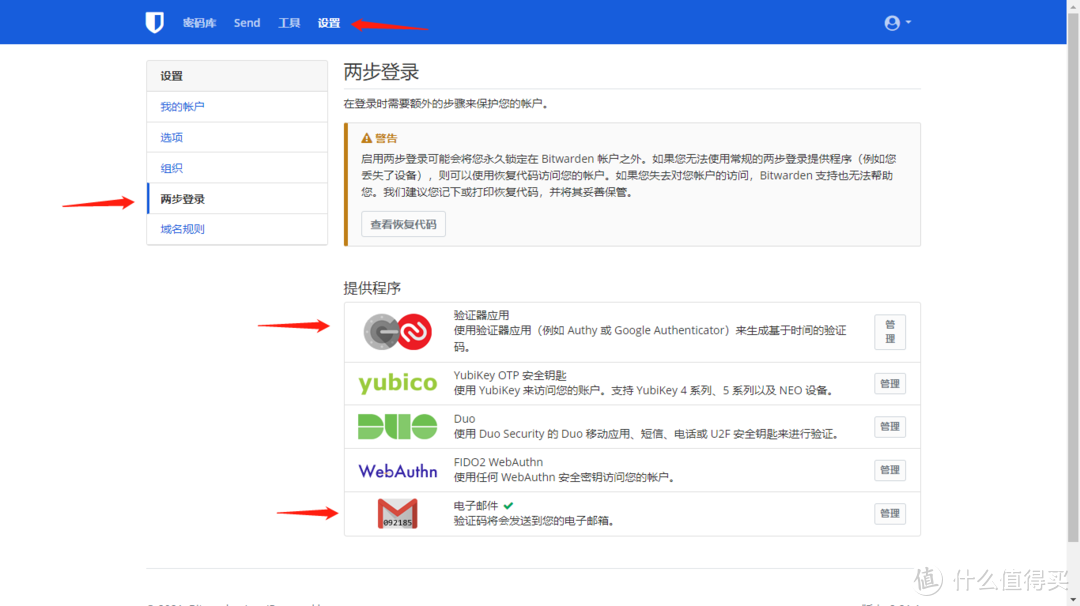Open the 工具 navigation item

tap(289, 23)
